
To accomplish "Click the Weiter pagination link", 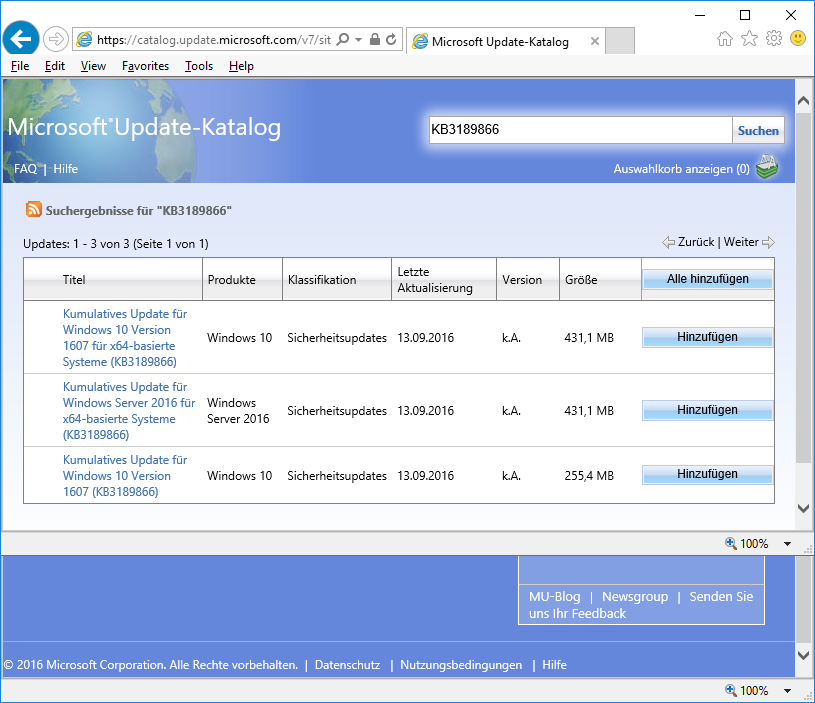I will pos(741,242).
